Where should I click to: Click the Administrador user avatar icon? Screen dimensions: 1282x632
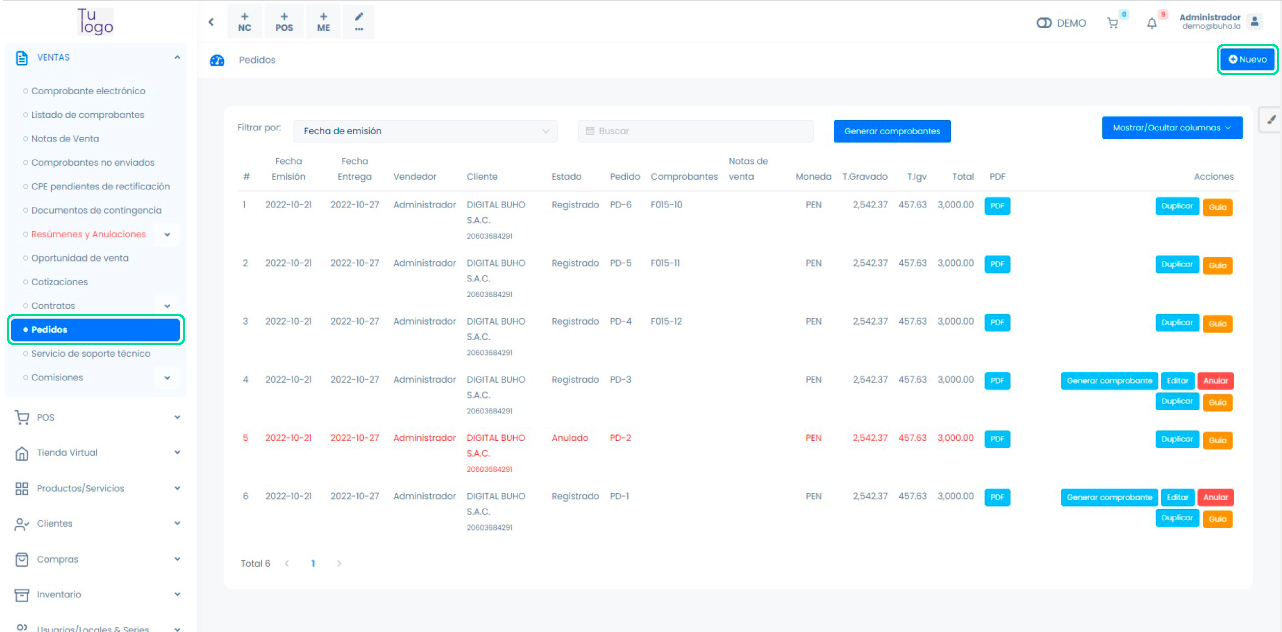click(1256, 21)
